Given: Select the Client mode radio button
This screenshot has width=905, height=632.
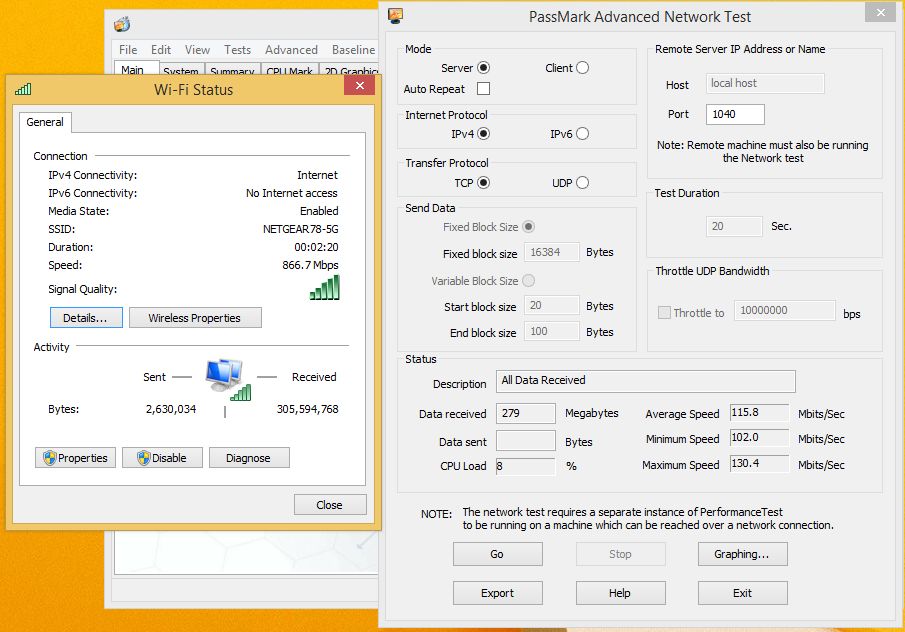Looking at the screenshot, I should pos(582,68).
